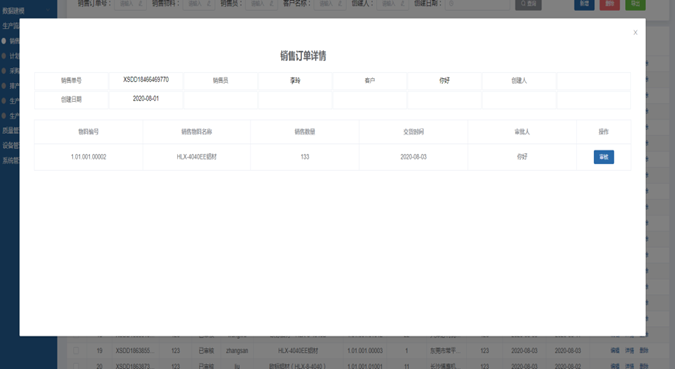Image resolution: width=675 pixels, height=369 pixels.
Task: Tick the checkbox for row 19
Action: point(76,350)
